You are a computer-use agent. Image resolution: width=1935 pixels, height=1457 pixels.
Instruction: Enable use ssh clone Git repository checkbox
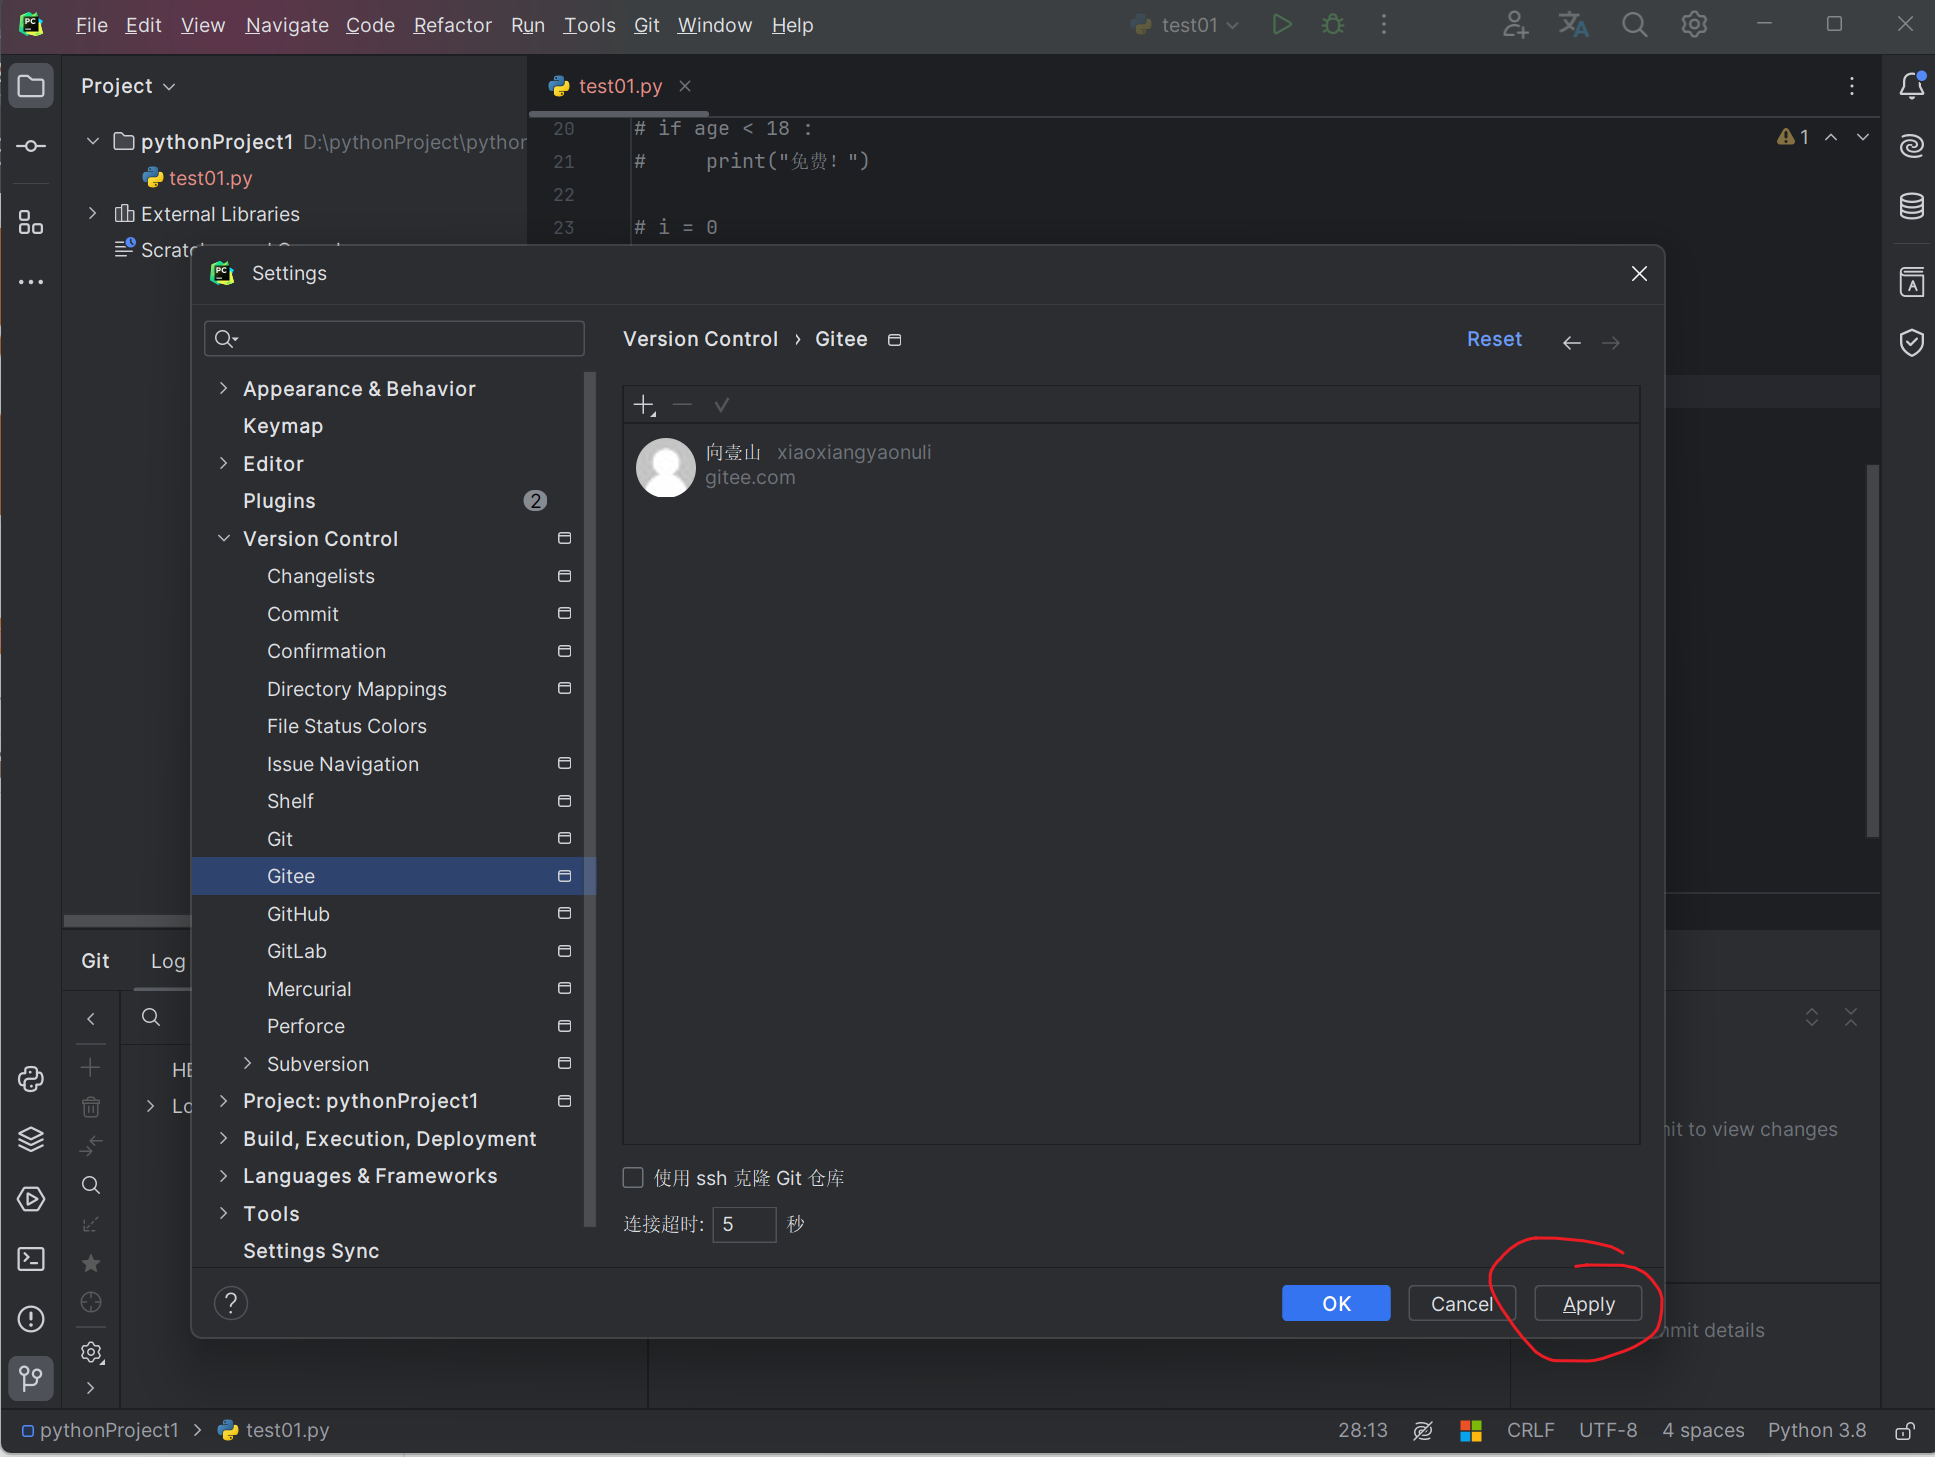click(633, 1178)
